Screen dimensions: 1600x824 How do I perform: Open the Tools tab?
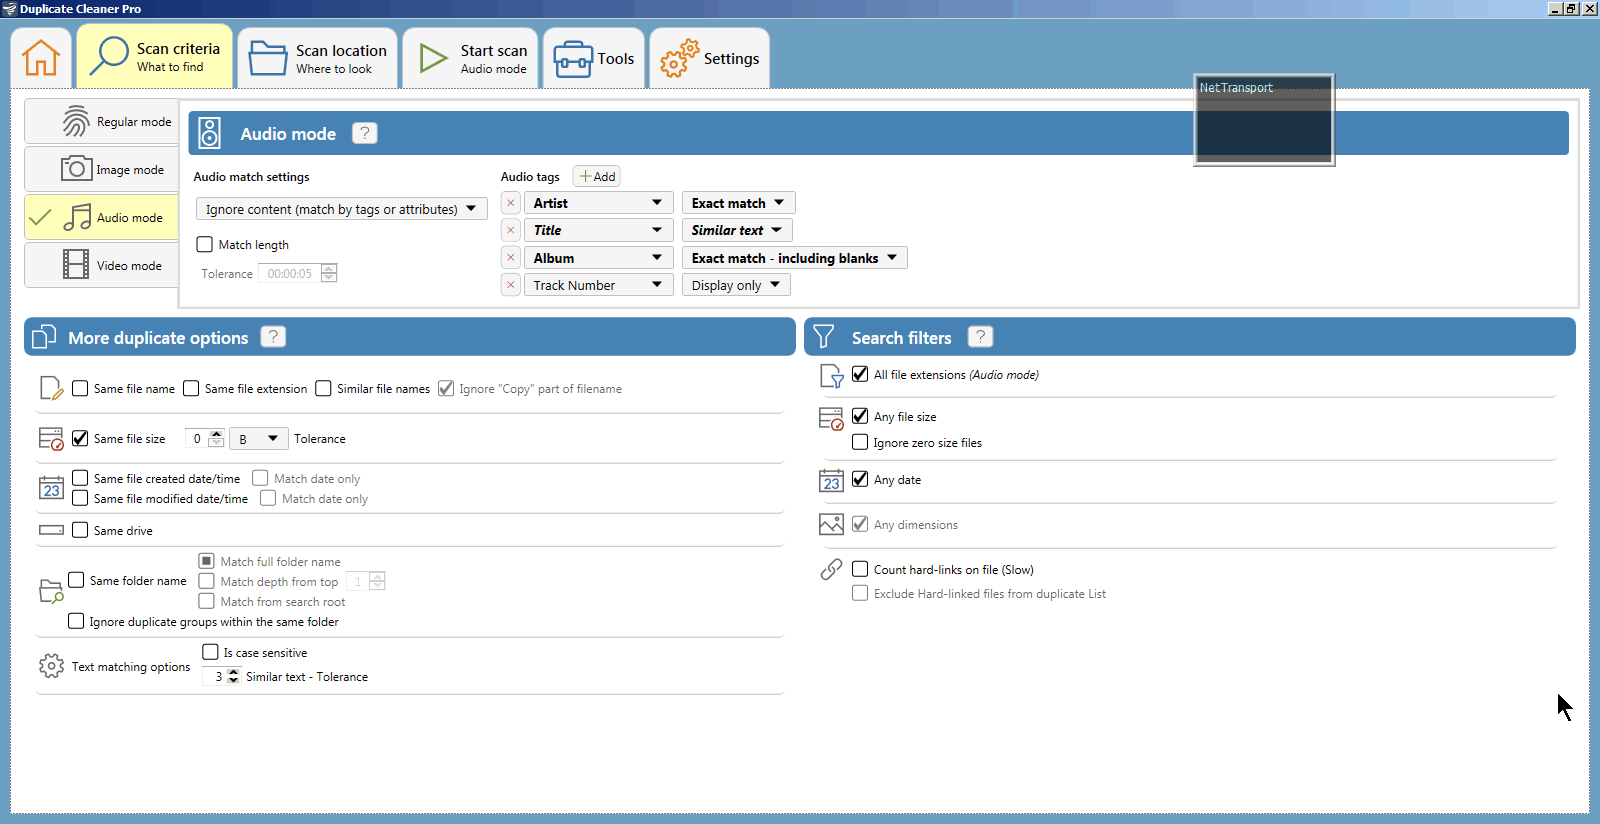tap(594, 58)
